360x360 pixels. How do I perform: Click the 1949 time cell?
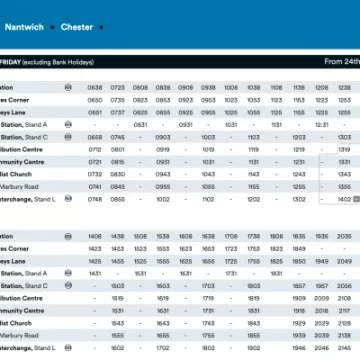click(322, 261)
